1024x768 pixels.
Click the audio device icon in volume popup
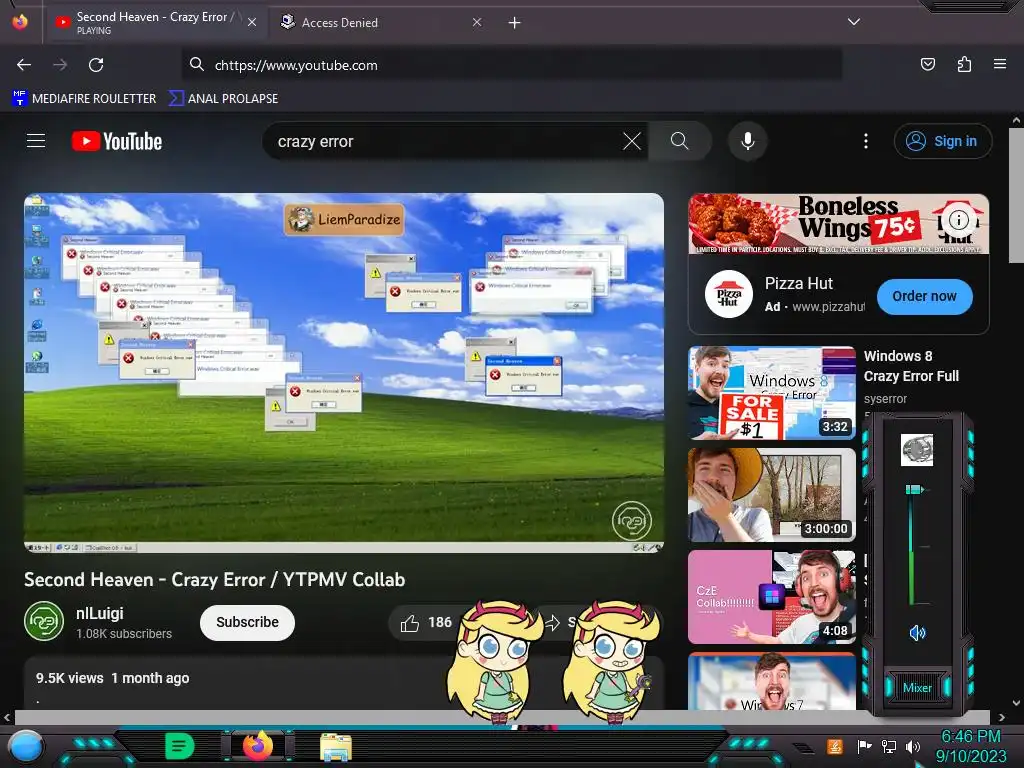pyautogui.click(x=916, y=450)
